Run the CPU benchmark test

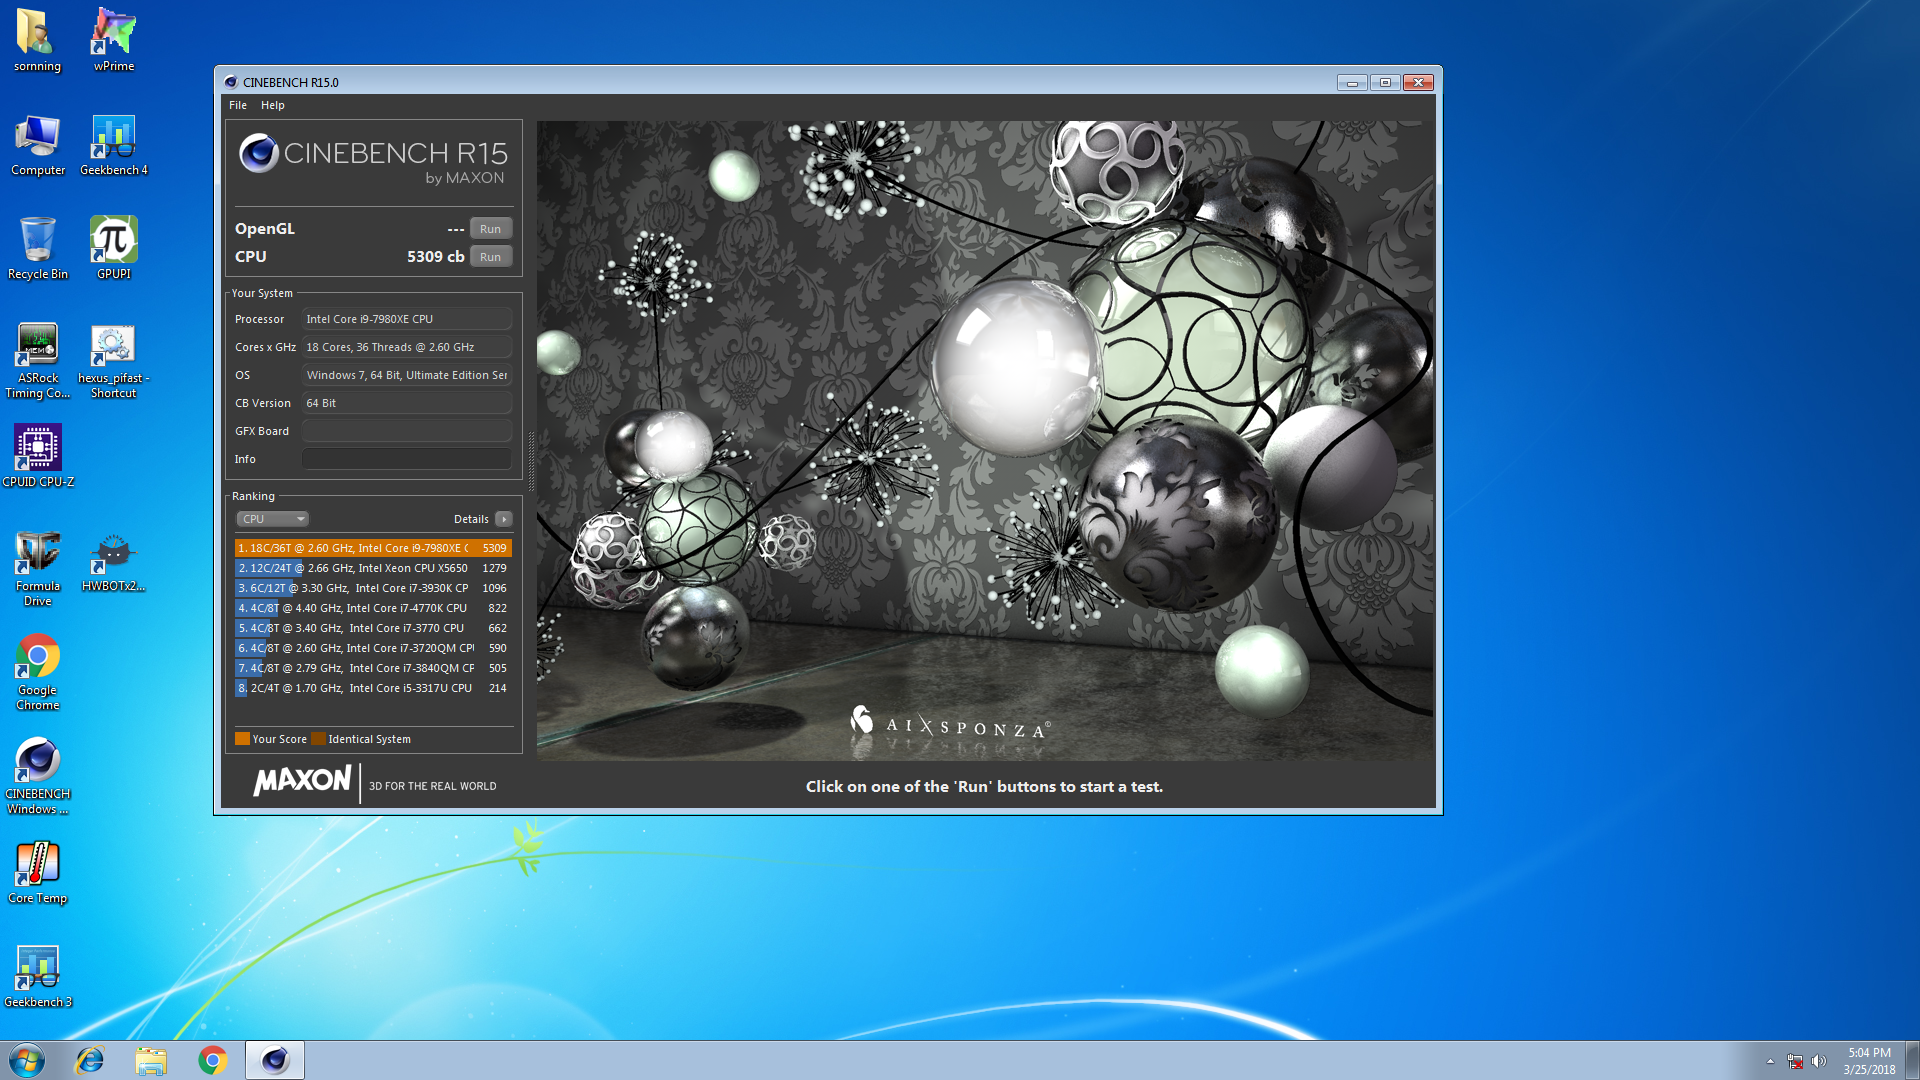(x=491, y=257)
